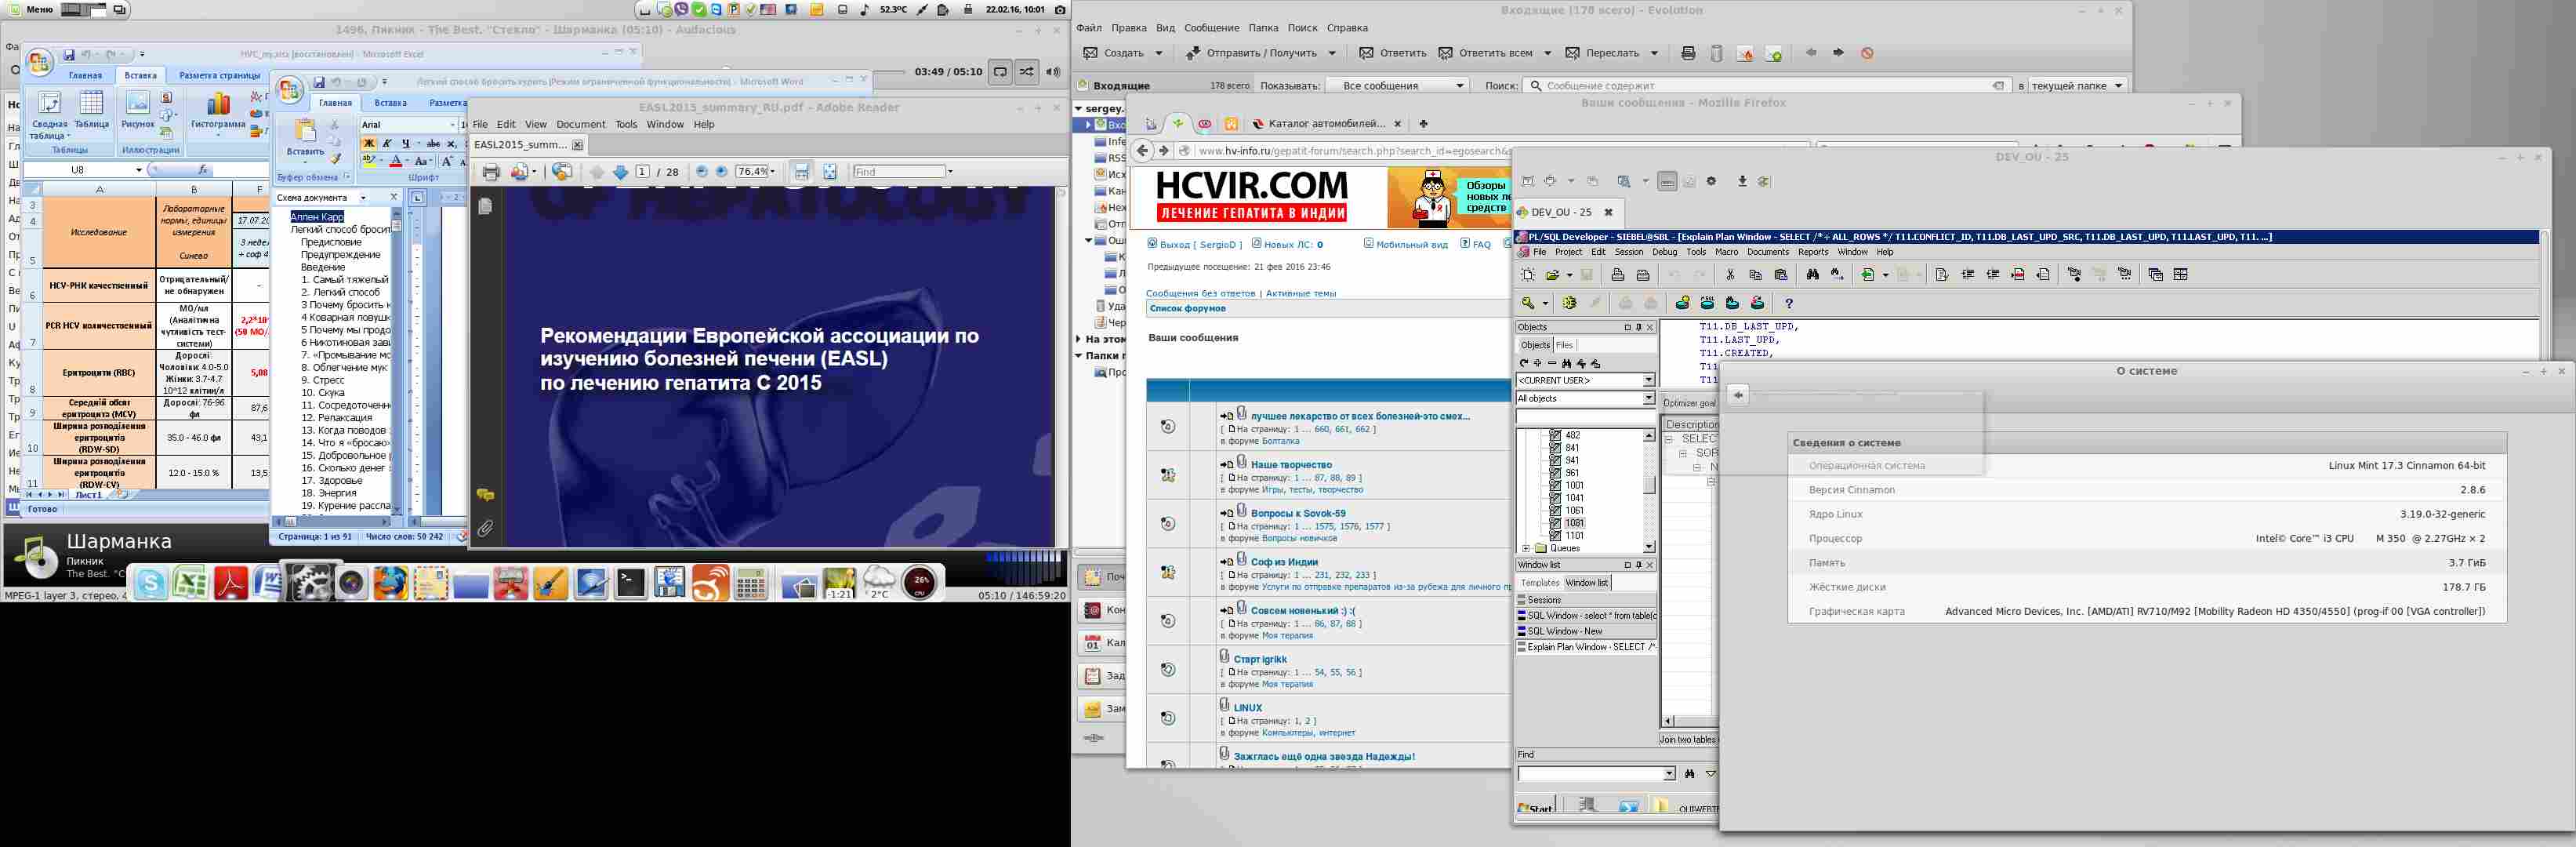The image size is (2576, 847).
Task: Click Audacious playback seek slider
Action: pos(888,72)
